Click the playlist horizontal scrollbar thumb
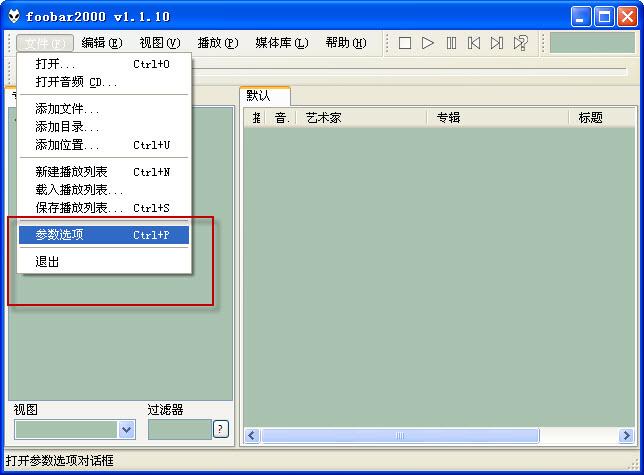644x475 pixels. click(x=400, y=436)
